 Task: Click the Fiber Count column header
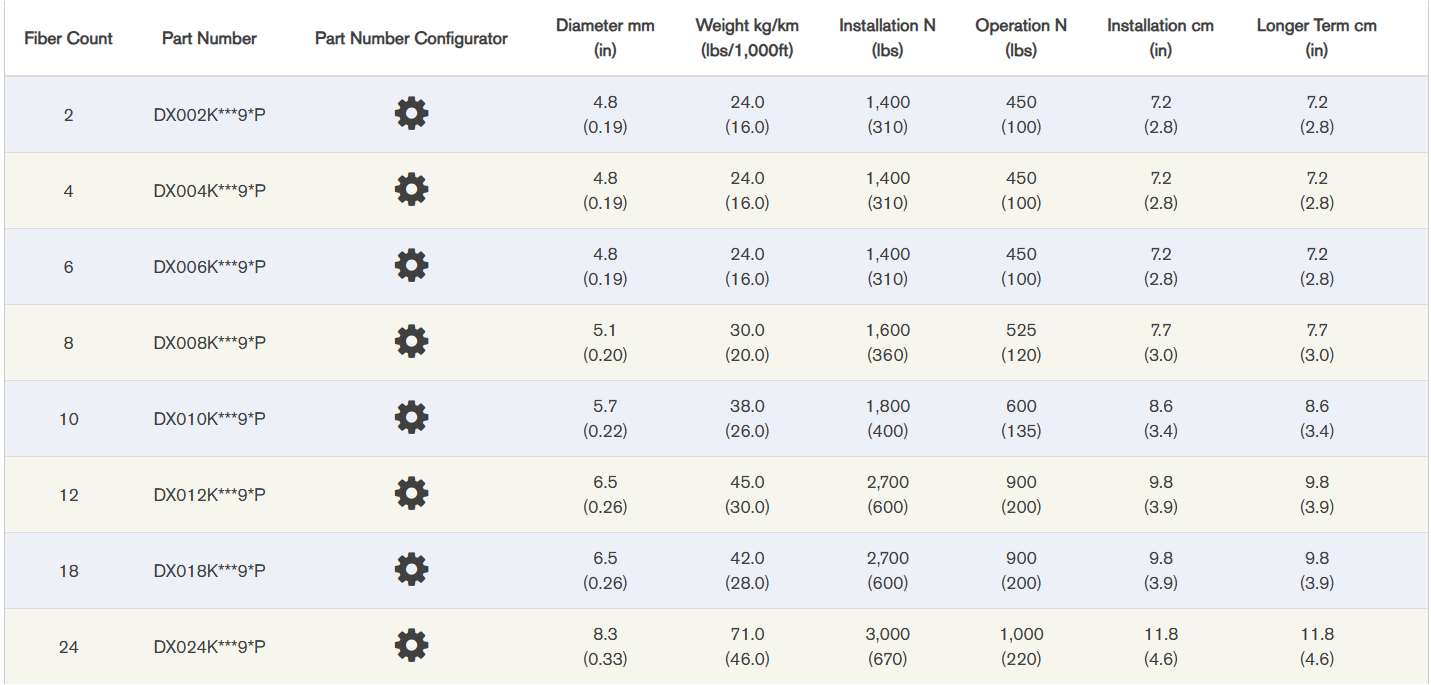[68, 39]
